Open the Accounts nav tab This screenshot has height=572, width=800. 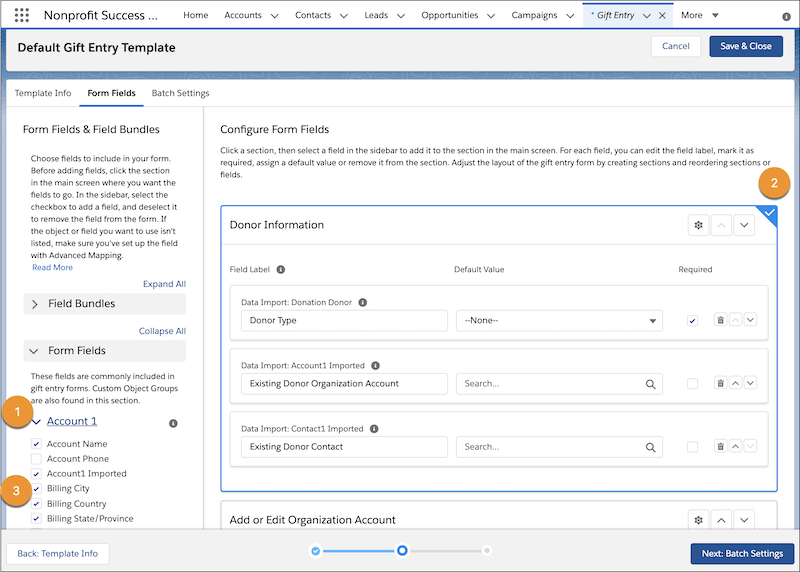click(243, 15)
